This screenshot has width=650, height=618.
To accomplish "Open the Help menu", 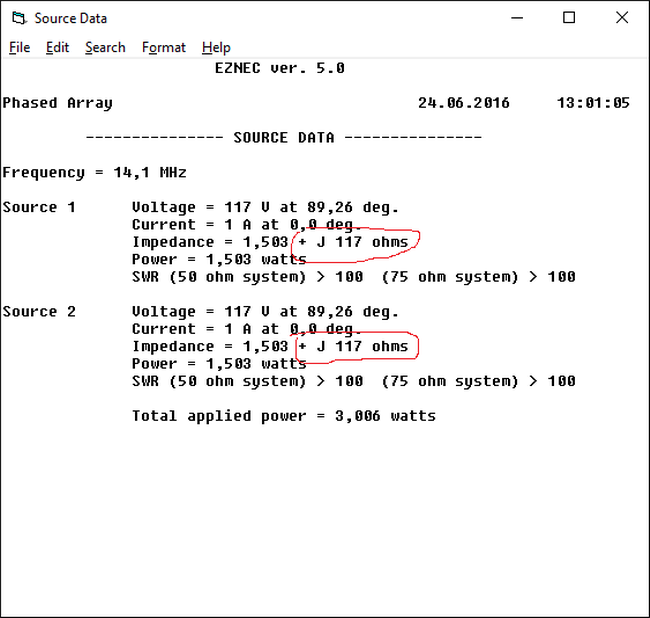I will (x=216, y=47).
